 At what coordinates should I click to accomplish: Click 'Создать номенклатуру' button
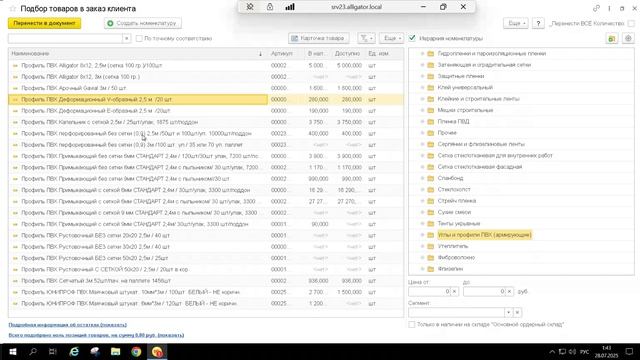point(143,23)
